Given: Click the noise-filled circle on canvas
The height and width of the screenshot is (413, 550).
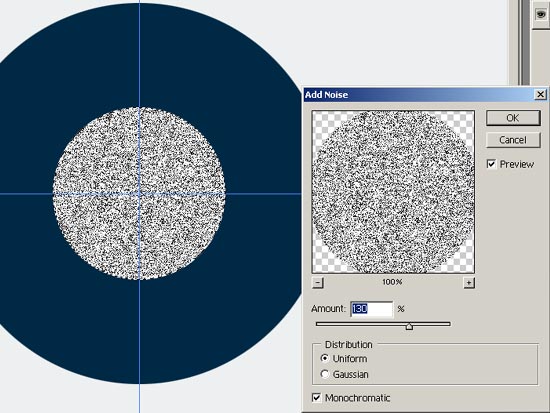Looking at the screenshot, I should [x=139, y=193].
